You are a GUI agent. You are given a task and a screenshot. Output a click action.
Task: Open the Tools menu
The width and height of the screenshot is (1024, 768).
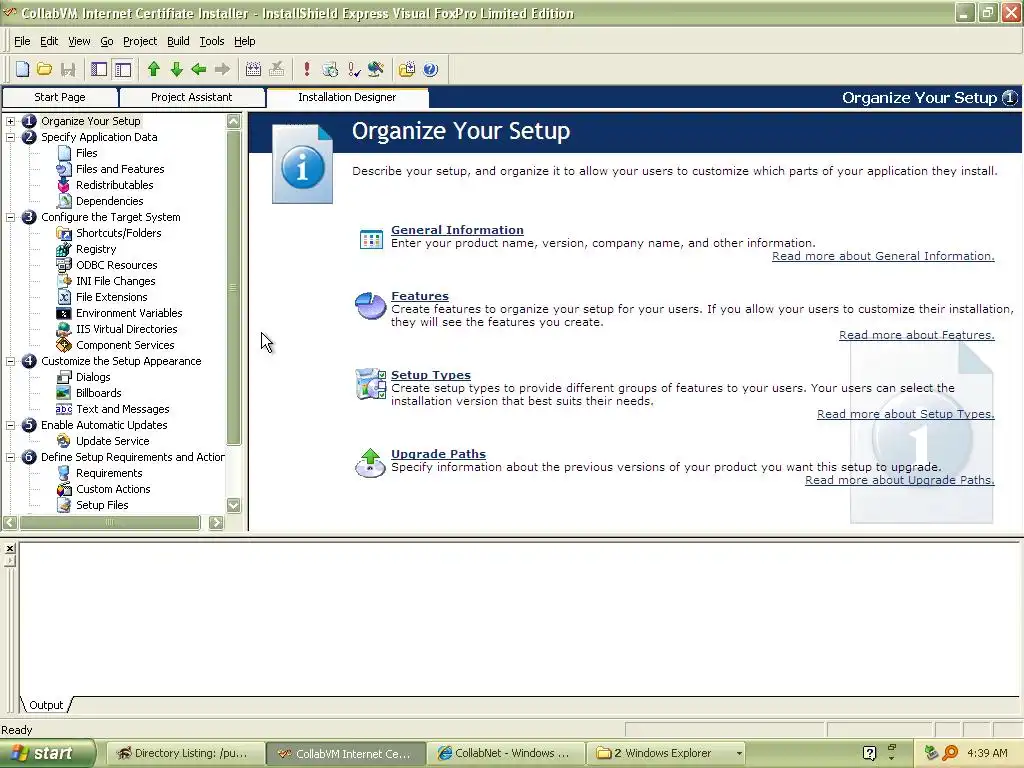212,41
